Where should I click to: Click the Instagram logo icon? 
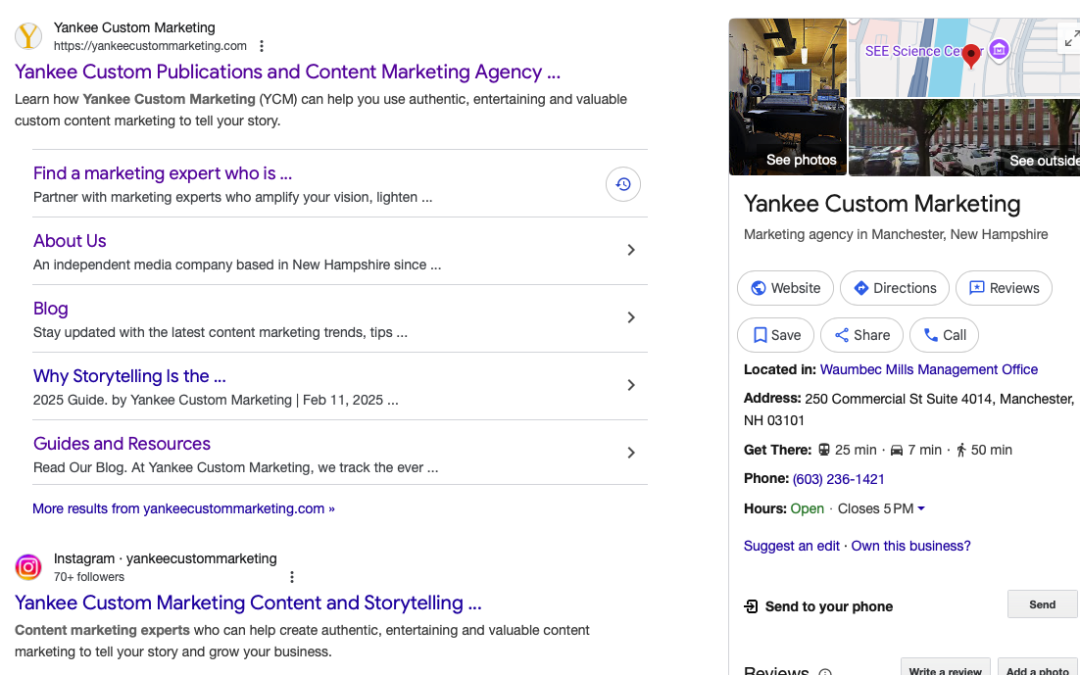28,567
